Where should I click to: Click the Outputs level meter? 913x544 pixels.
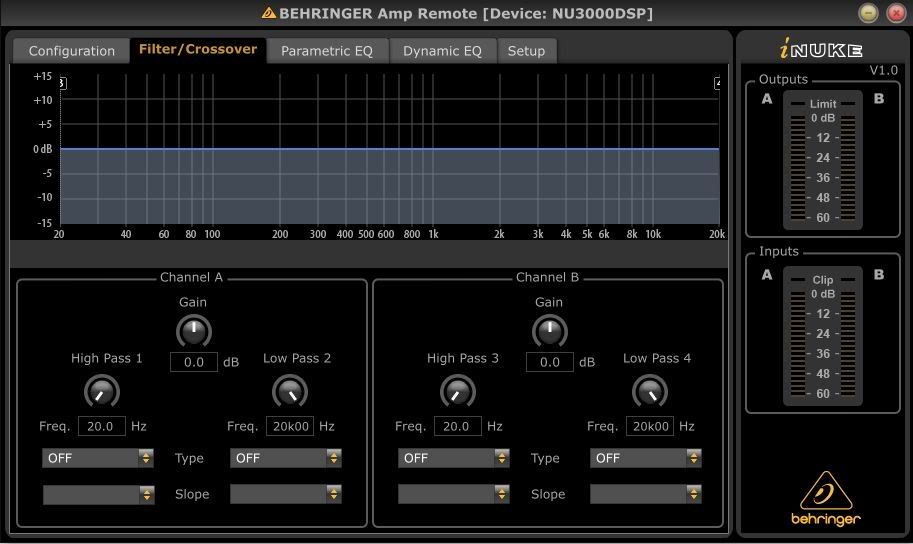coord(823,160)
